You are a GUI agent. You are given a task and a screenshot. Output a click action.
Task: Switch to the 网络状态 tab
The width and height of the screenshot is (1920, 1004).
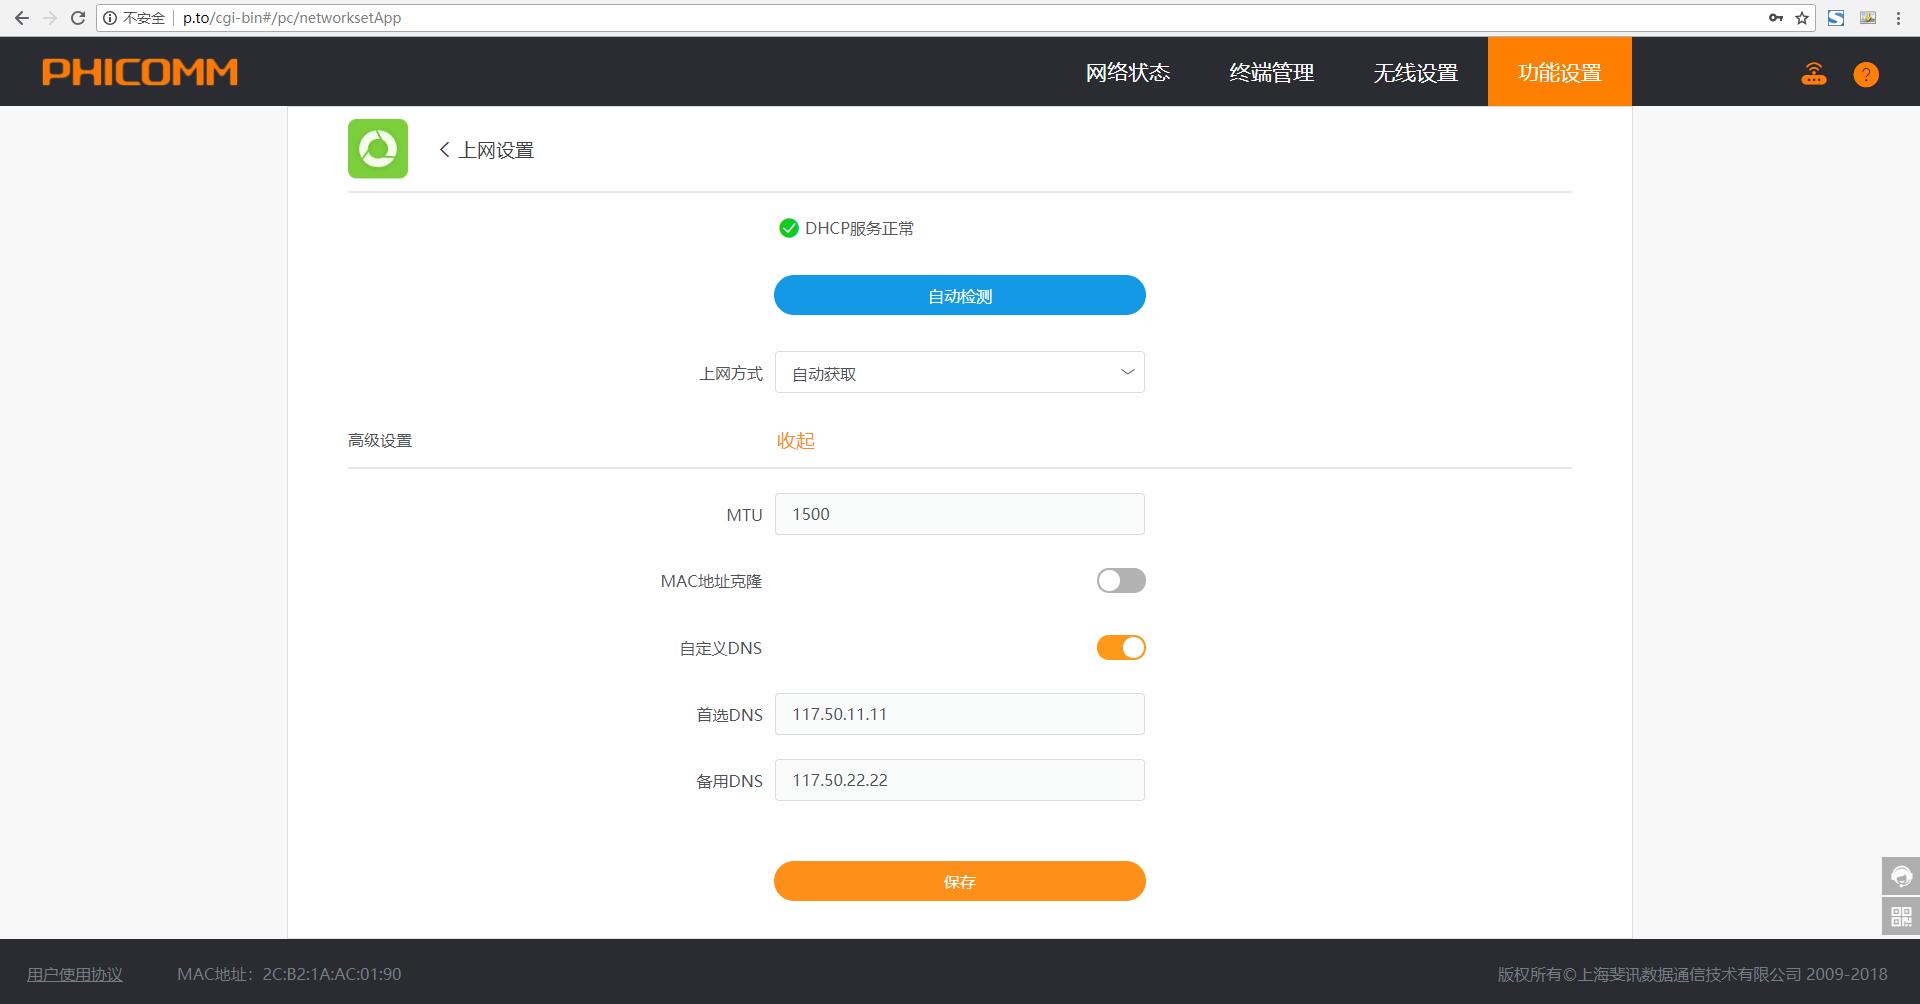click(x=1127, y=72)
